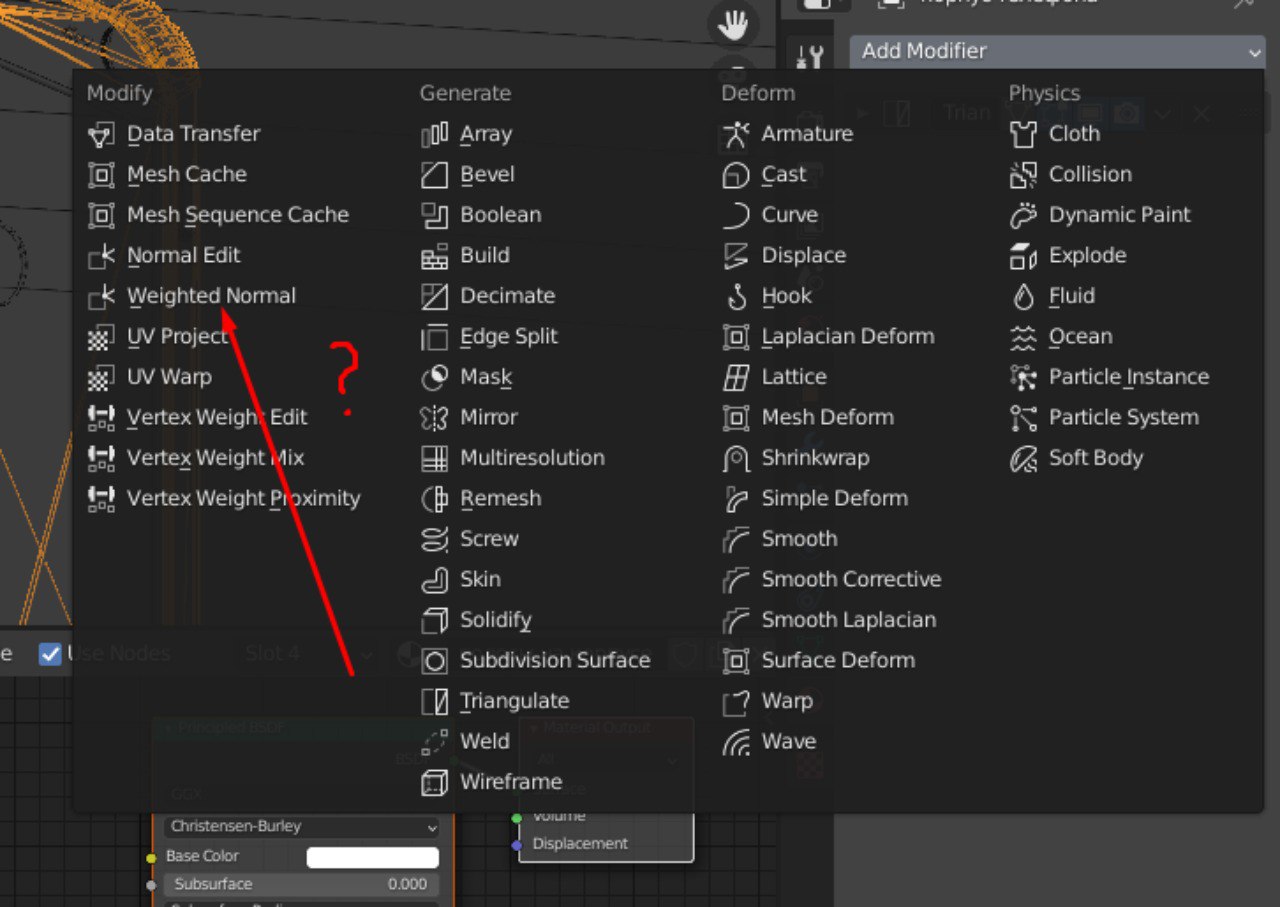
Task: Adjust the Subsurface 0.000 slider
Action: [301, 885]
